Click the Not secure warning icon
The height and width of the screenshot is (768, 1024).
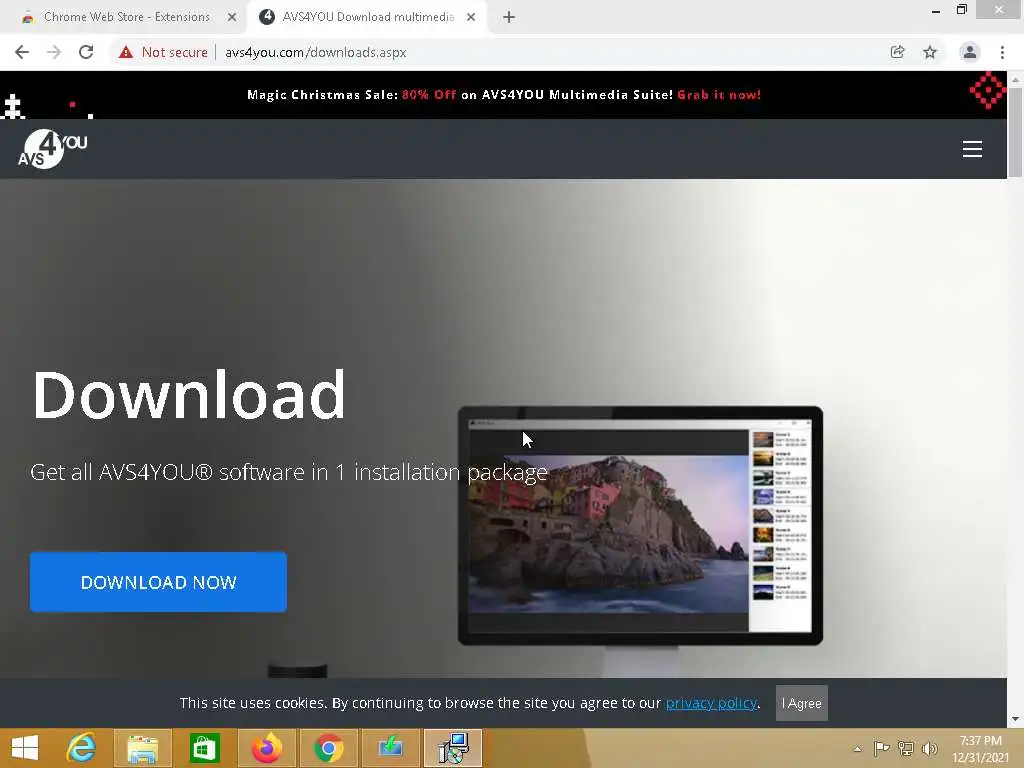click(126, 52)
